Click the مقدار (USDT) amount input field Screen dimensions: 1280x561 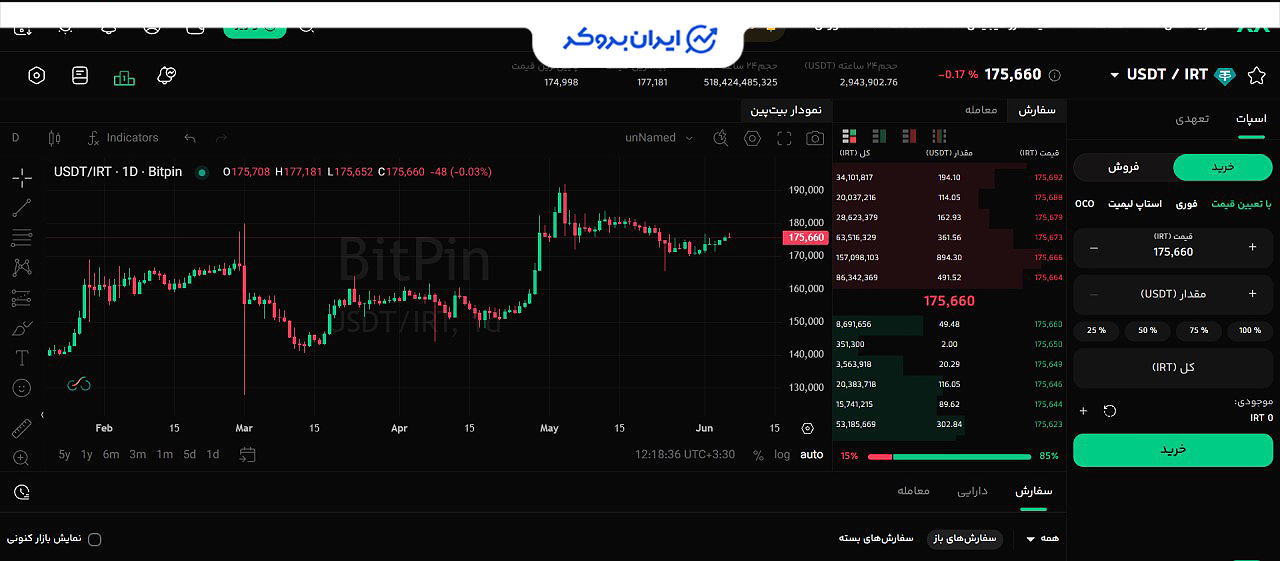(1173, 294)
